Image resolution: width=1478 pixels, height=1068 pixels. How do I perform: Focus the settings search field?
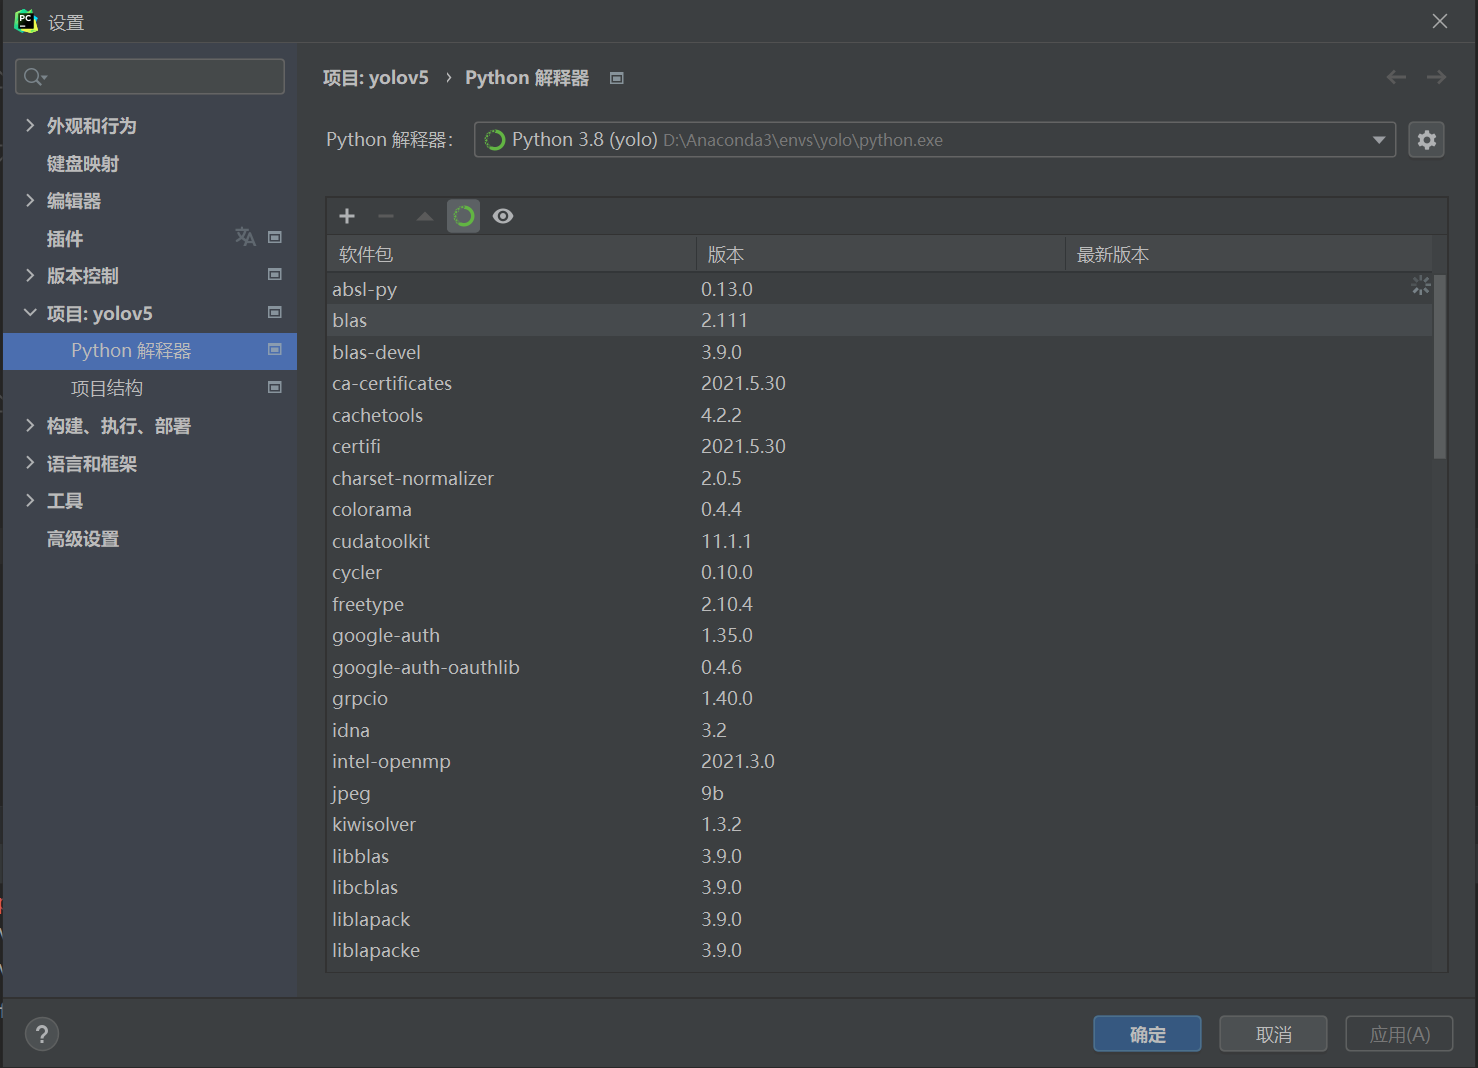tap(150, 77)
